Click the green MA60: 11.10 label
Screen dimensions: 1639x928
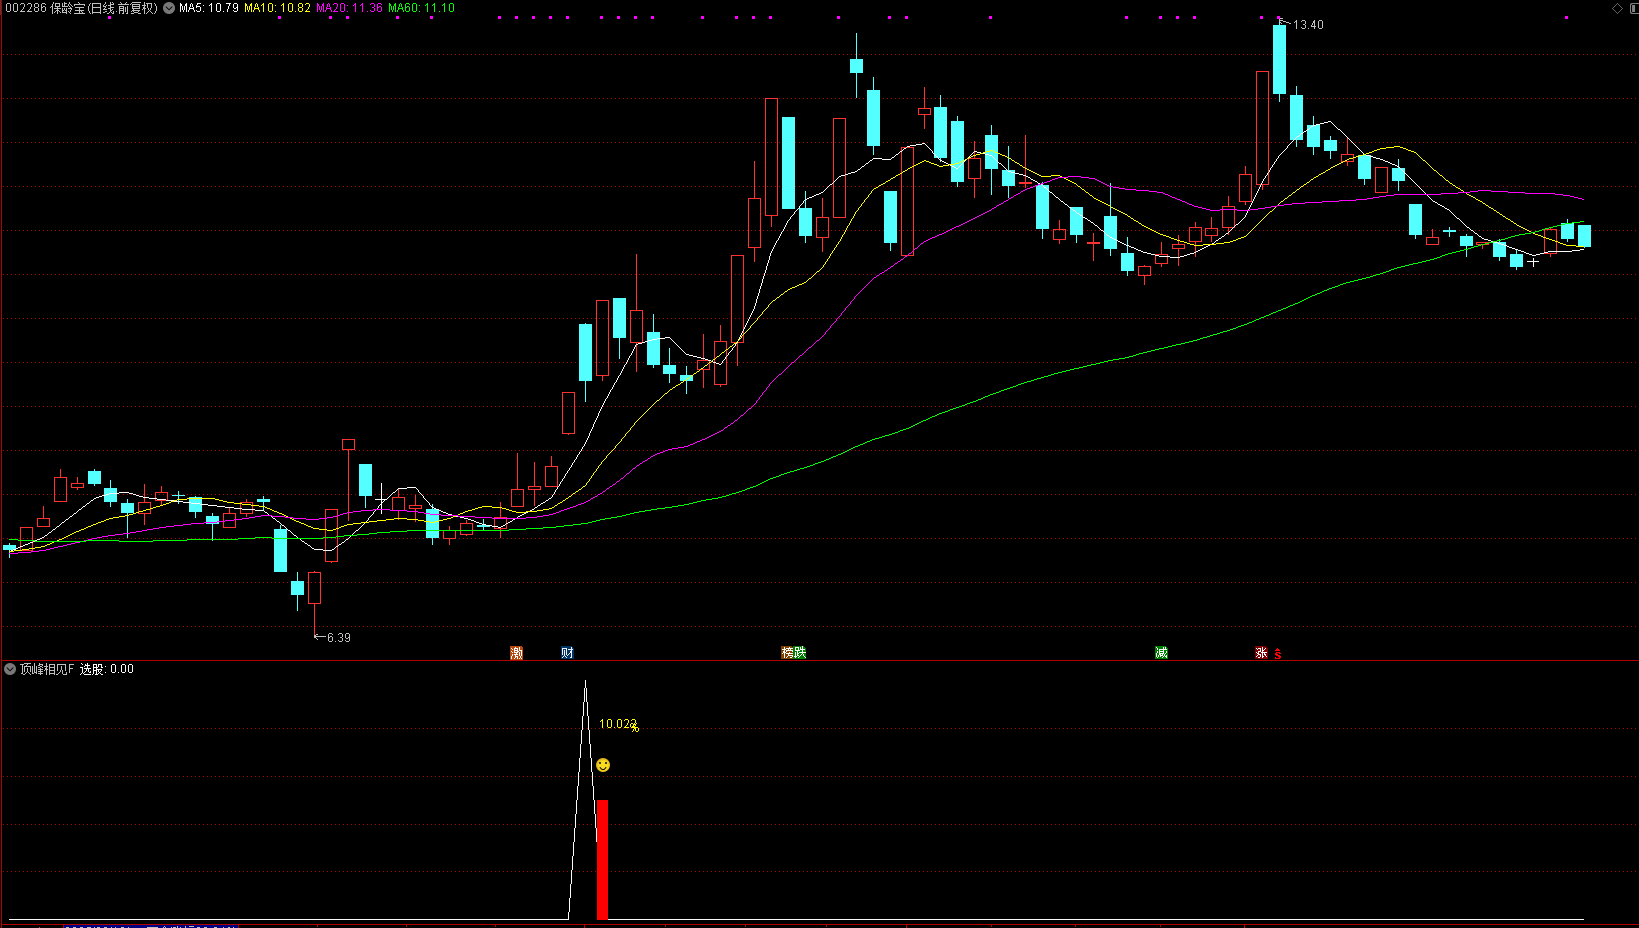coord(421,8)
